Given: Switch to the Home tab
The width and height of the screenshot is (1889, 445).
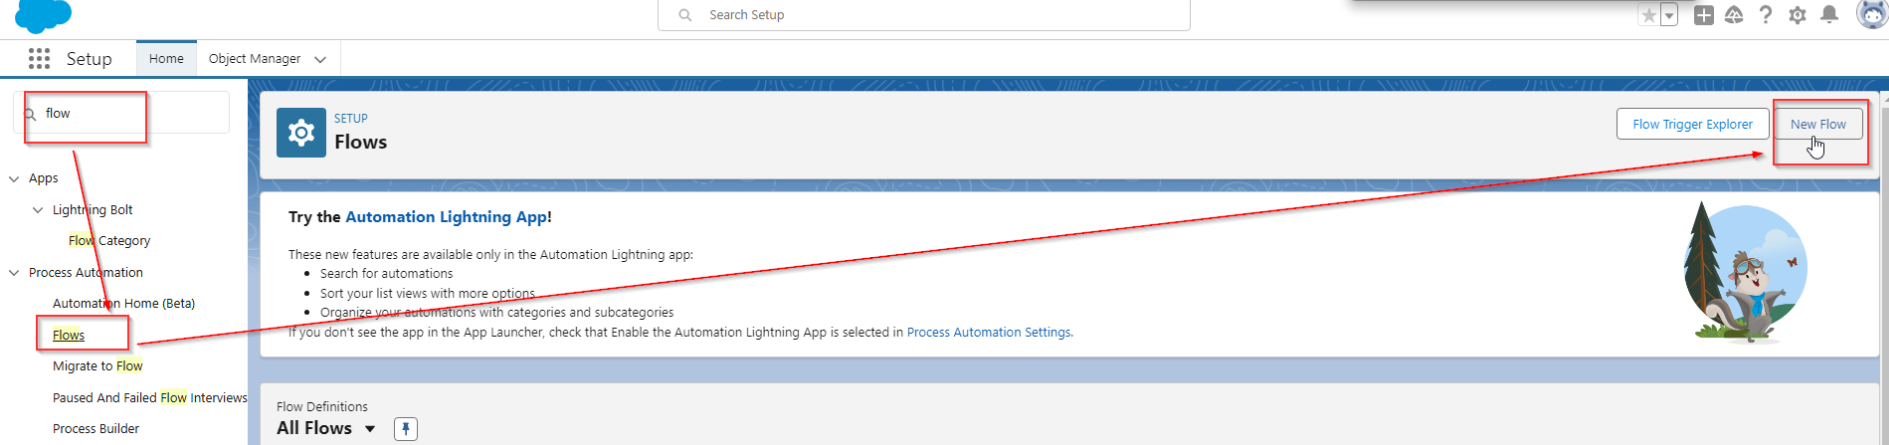Looking at the screenshot, I should (166, 59).
